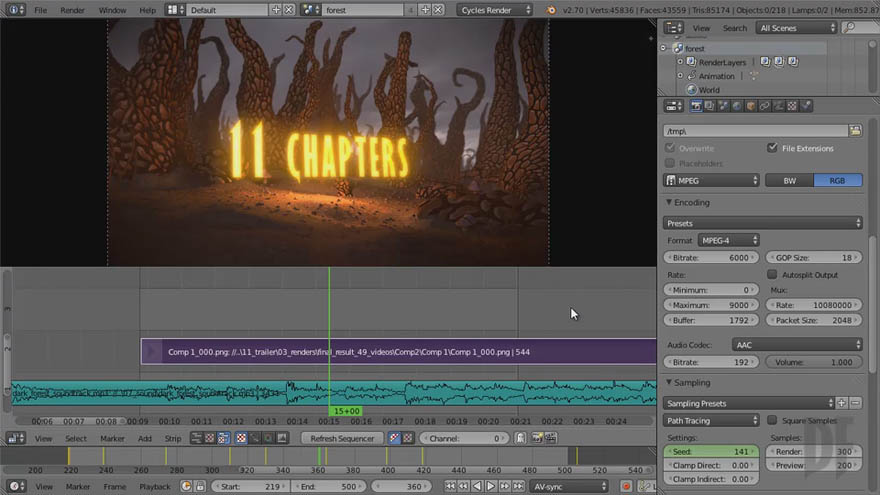
Task: Open the Texture properties tab (checker icon)
Action: [x=792, y=106]
